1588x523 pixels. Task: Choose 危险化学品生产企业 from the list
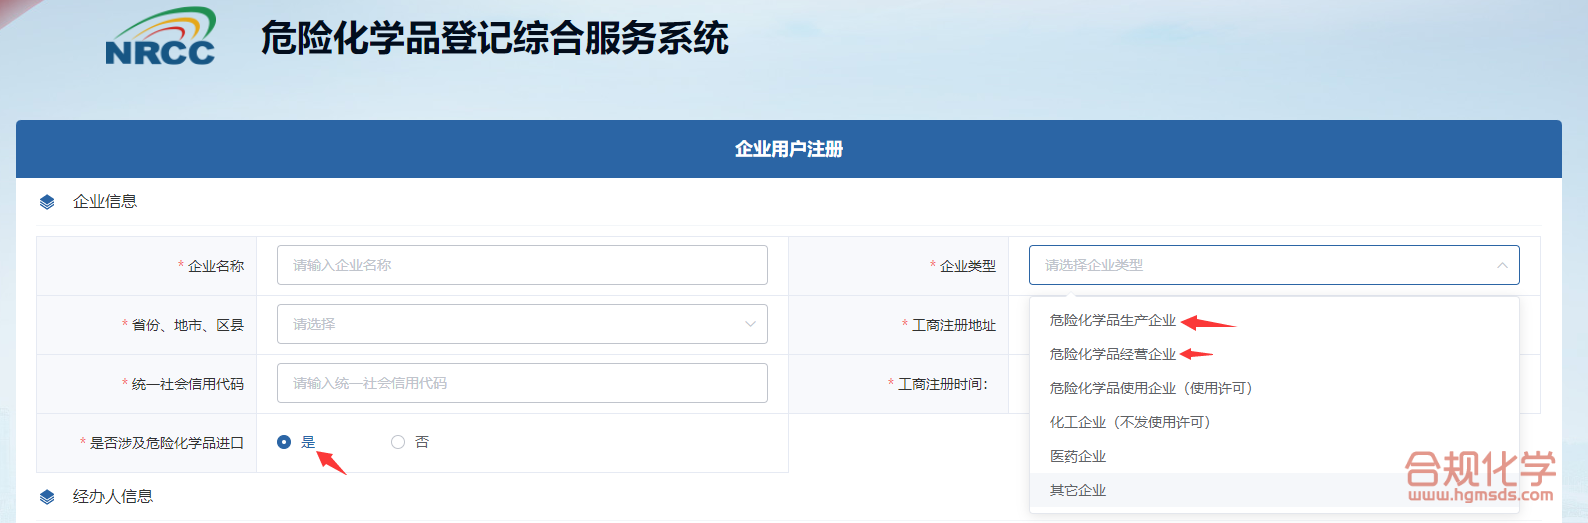click(1112, 321)
